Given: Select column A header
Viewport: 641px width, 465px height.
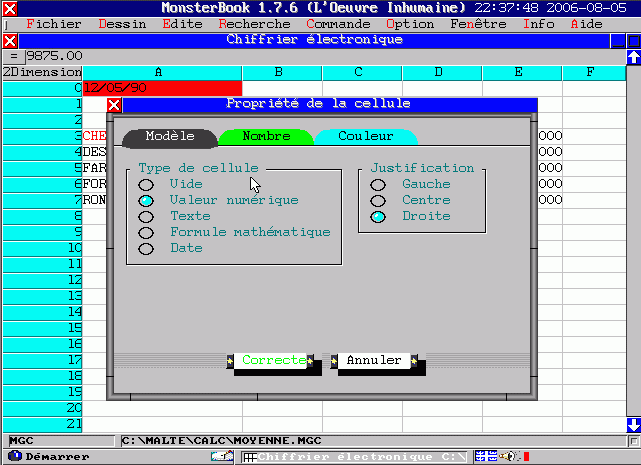Looking at the screenshot, I should 162,73.
